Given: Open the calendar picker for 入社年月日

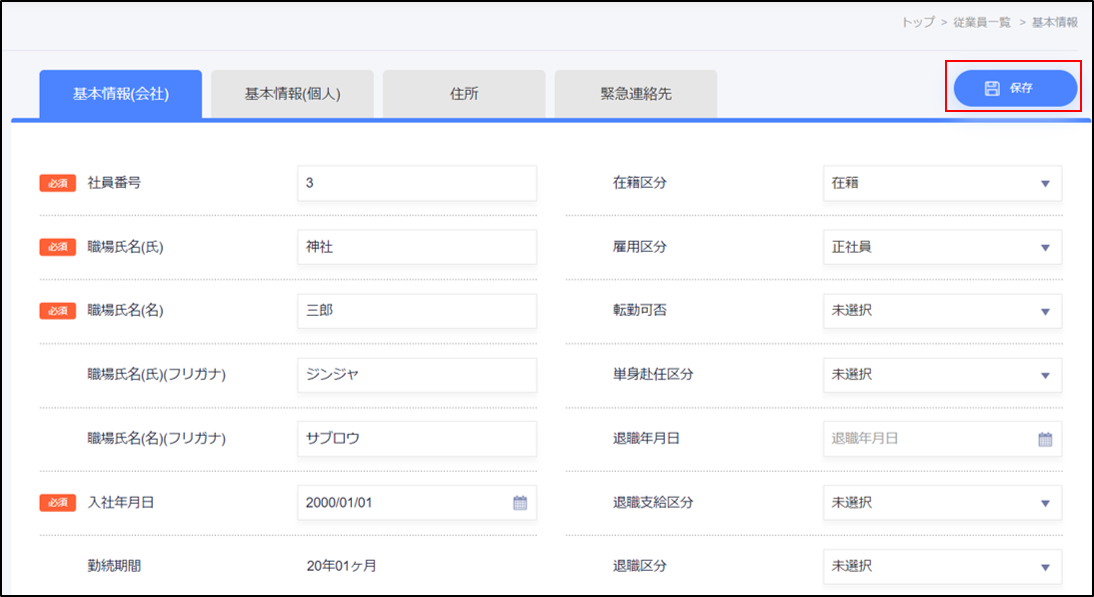Looking at the screenshot, I should tap(519, 502).
